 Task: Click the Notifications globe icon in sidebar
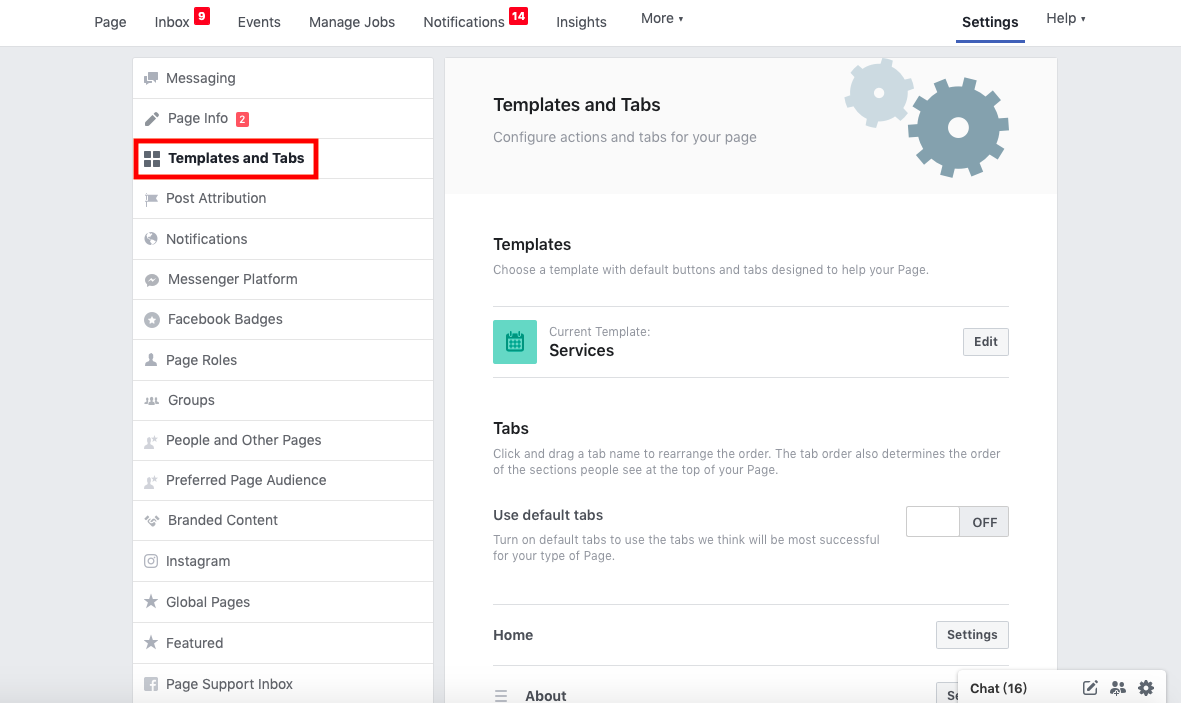tap(151, 239)
